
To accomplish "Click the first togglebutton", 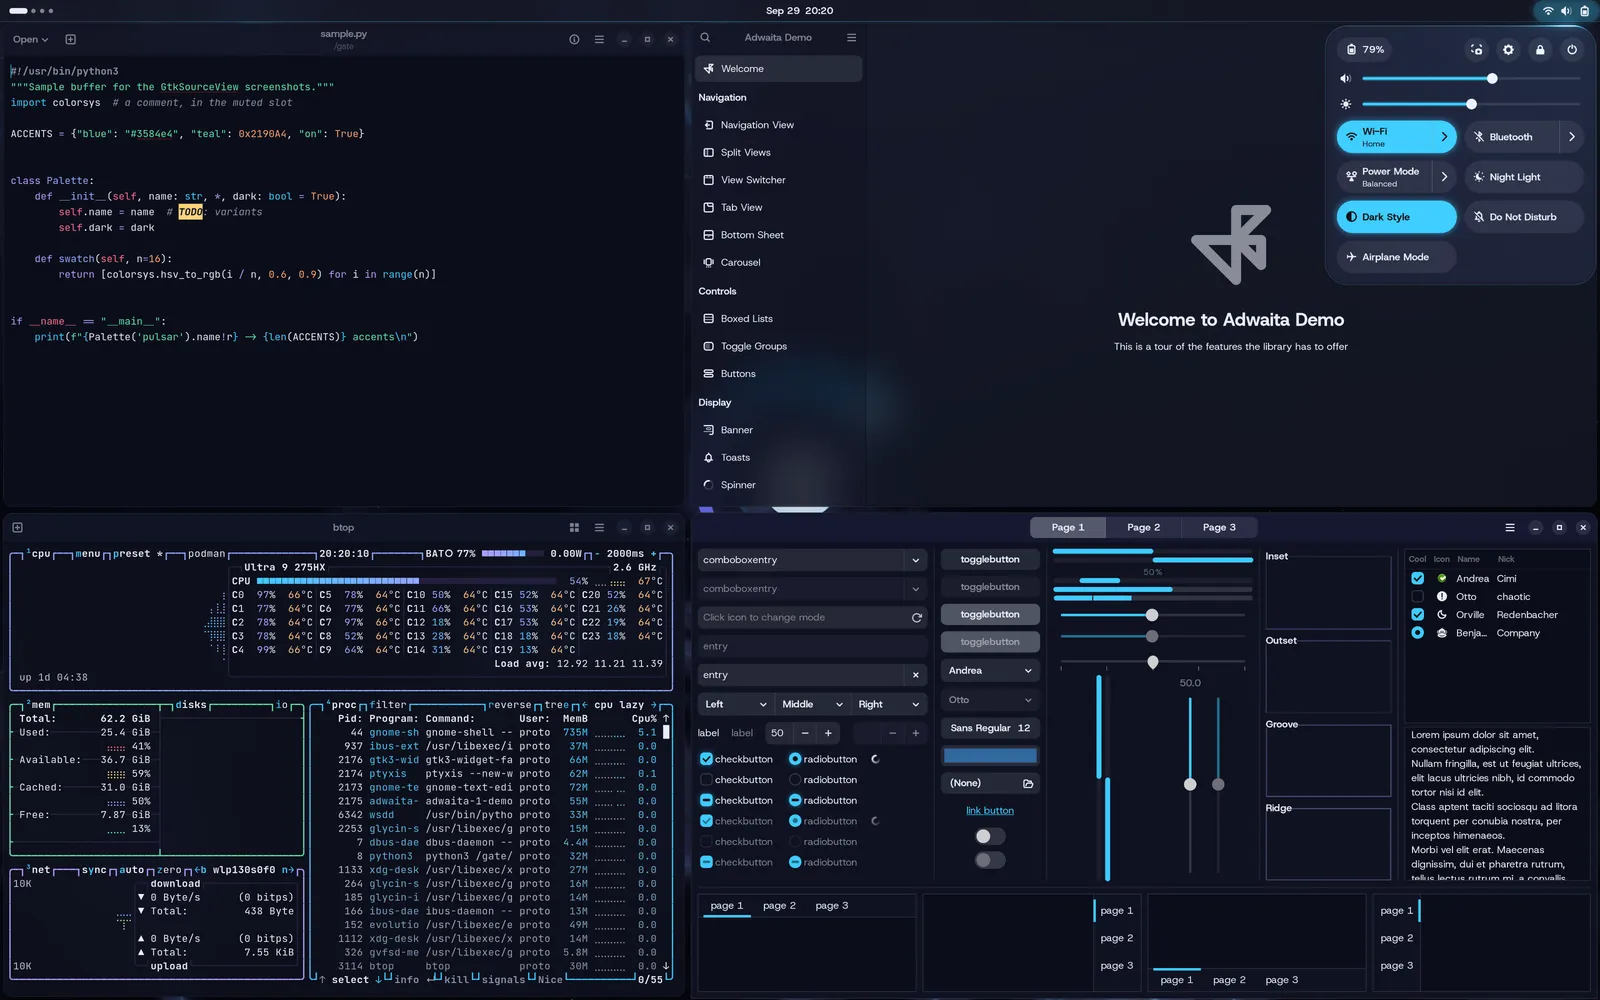I will (990, 560).
